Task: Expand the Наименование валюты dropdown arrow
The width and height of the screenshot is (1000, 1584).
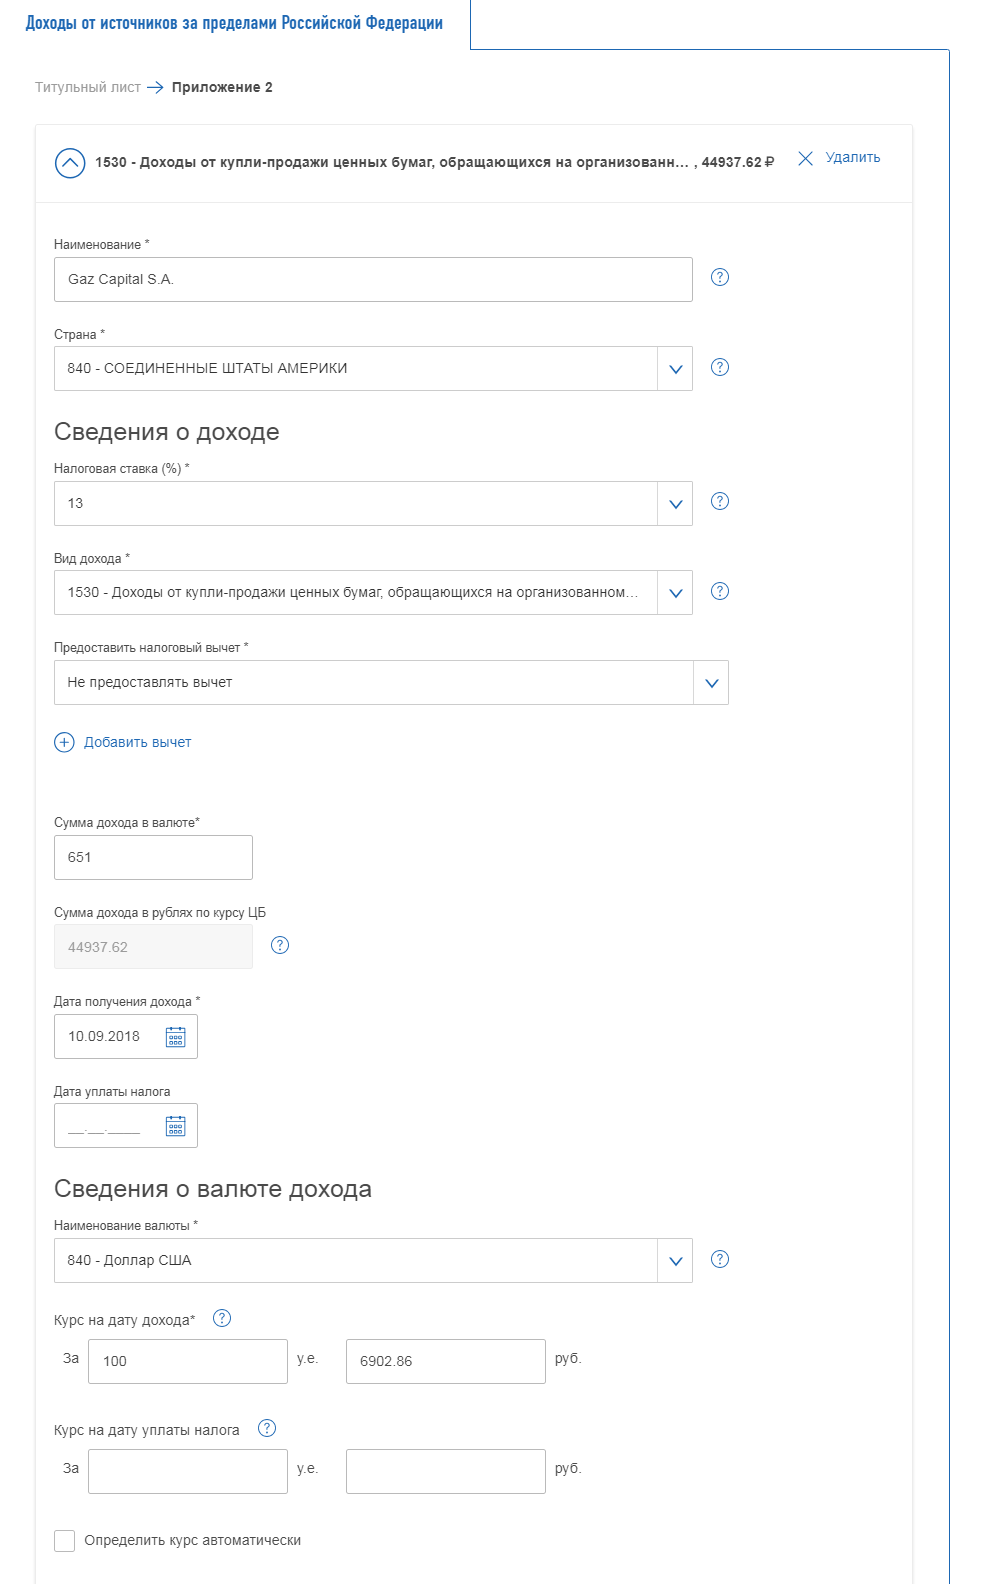Action: [675, 1261]
